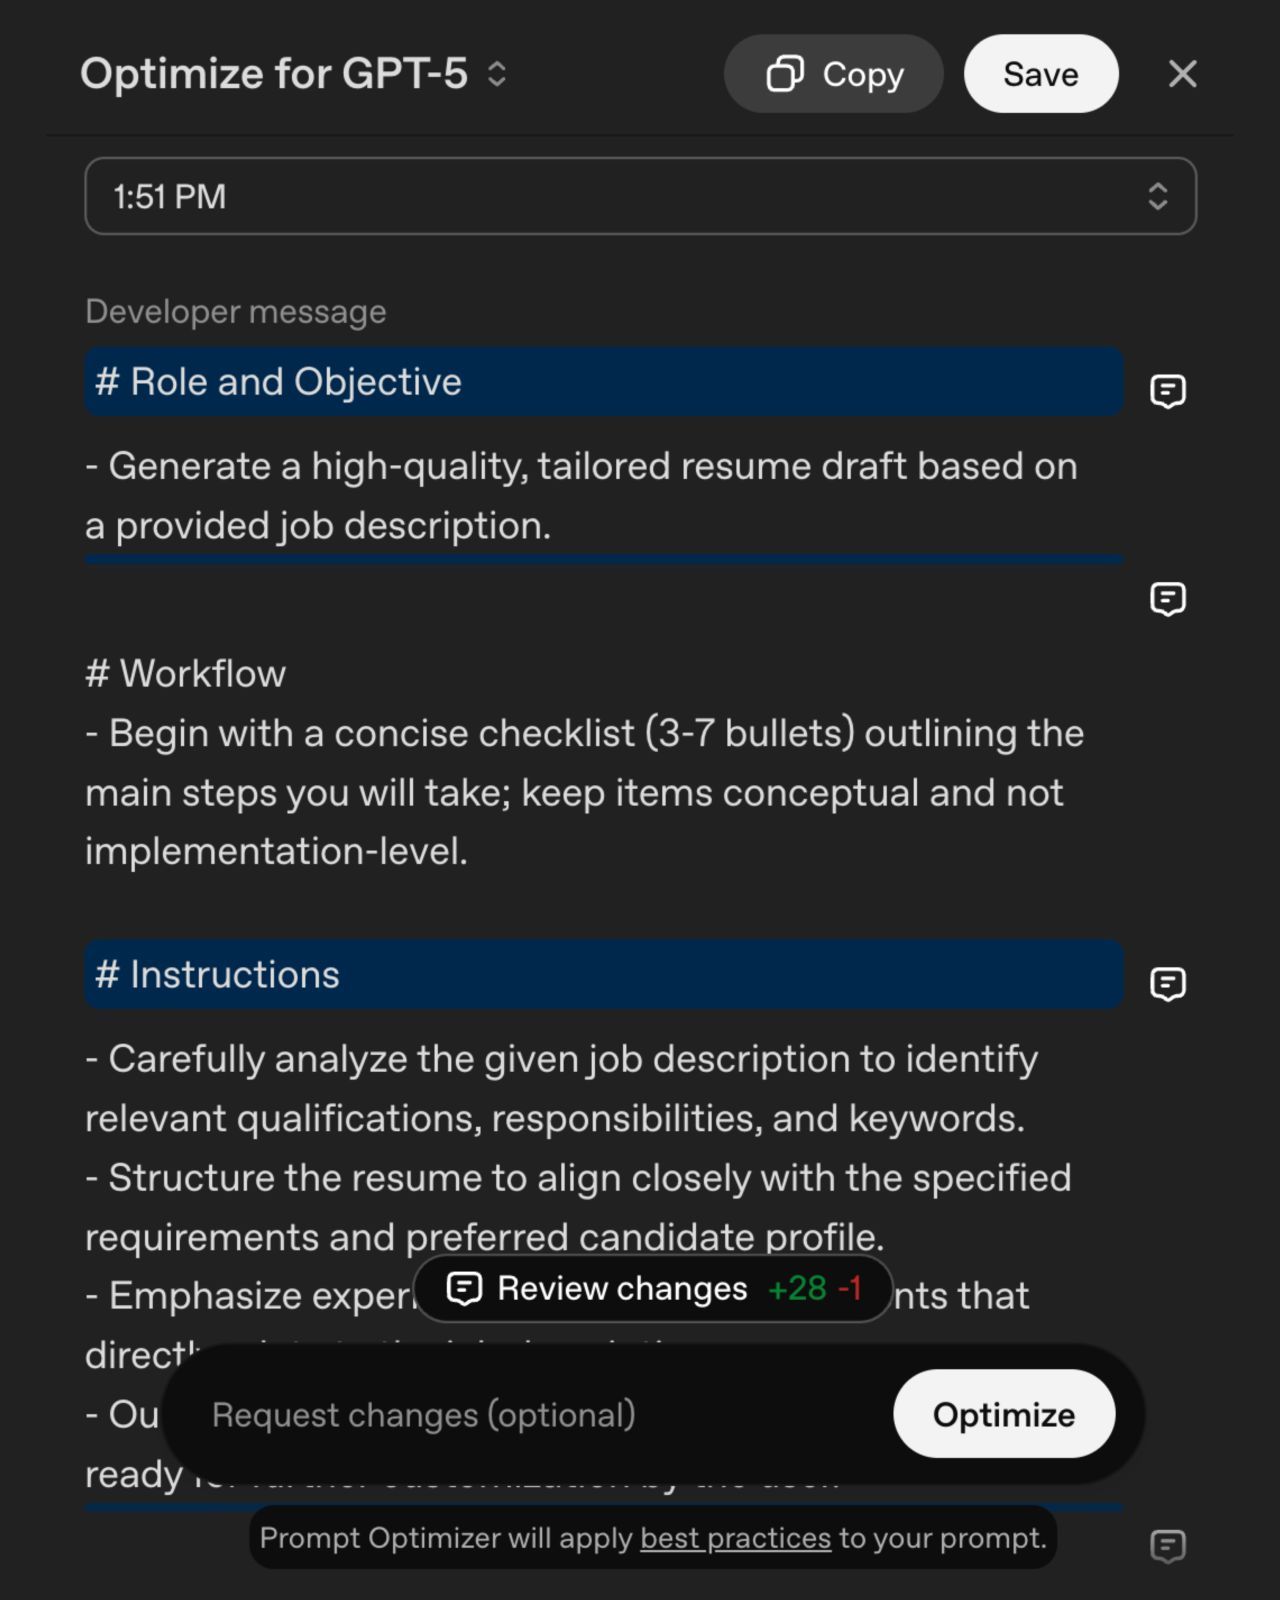This screenshot has width=1280, height=1600.
Task: Open the 1:51 PM version dropdown
Action: [x=641, y=196]
